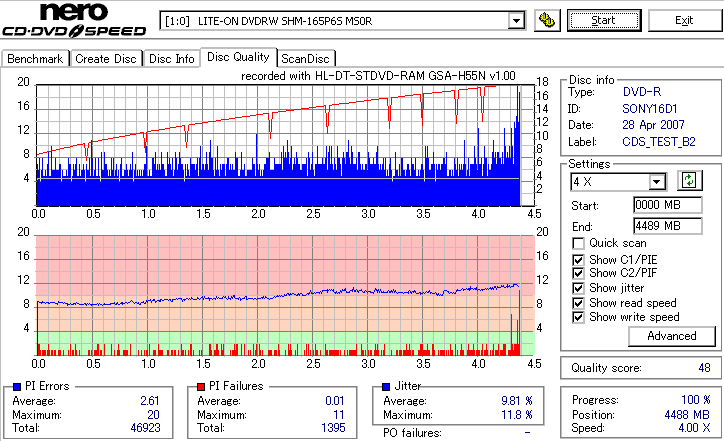Screen dimensions: 724x441
Task: Click the disc type DVD-R
Action: coord(642,92)
